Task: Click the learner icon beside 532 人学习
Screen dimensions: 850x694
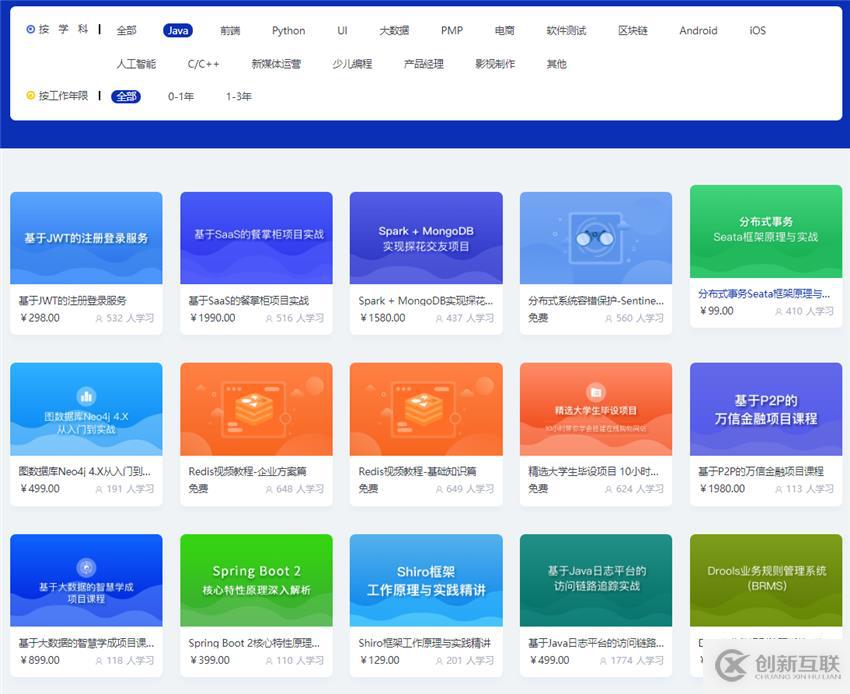Action: pos(99,319)
